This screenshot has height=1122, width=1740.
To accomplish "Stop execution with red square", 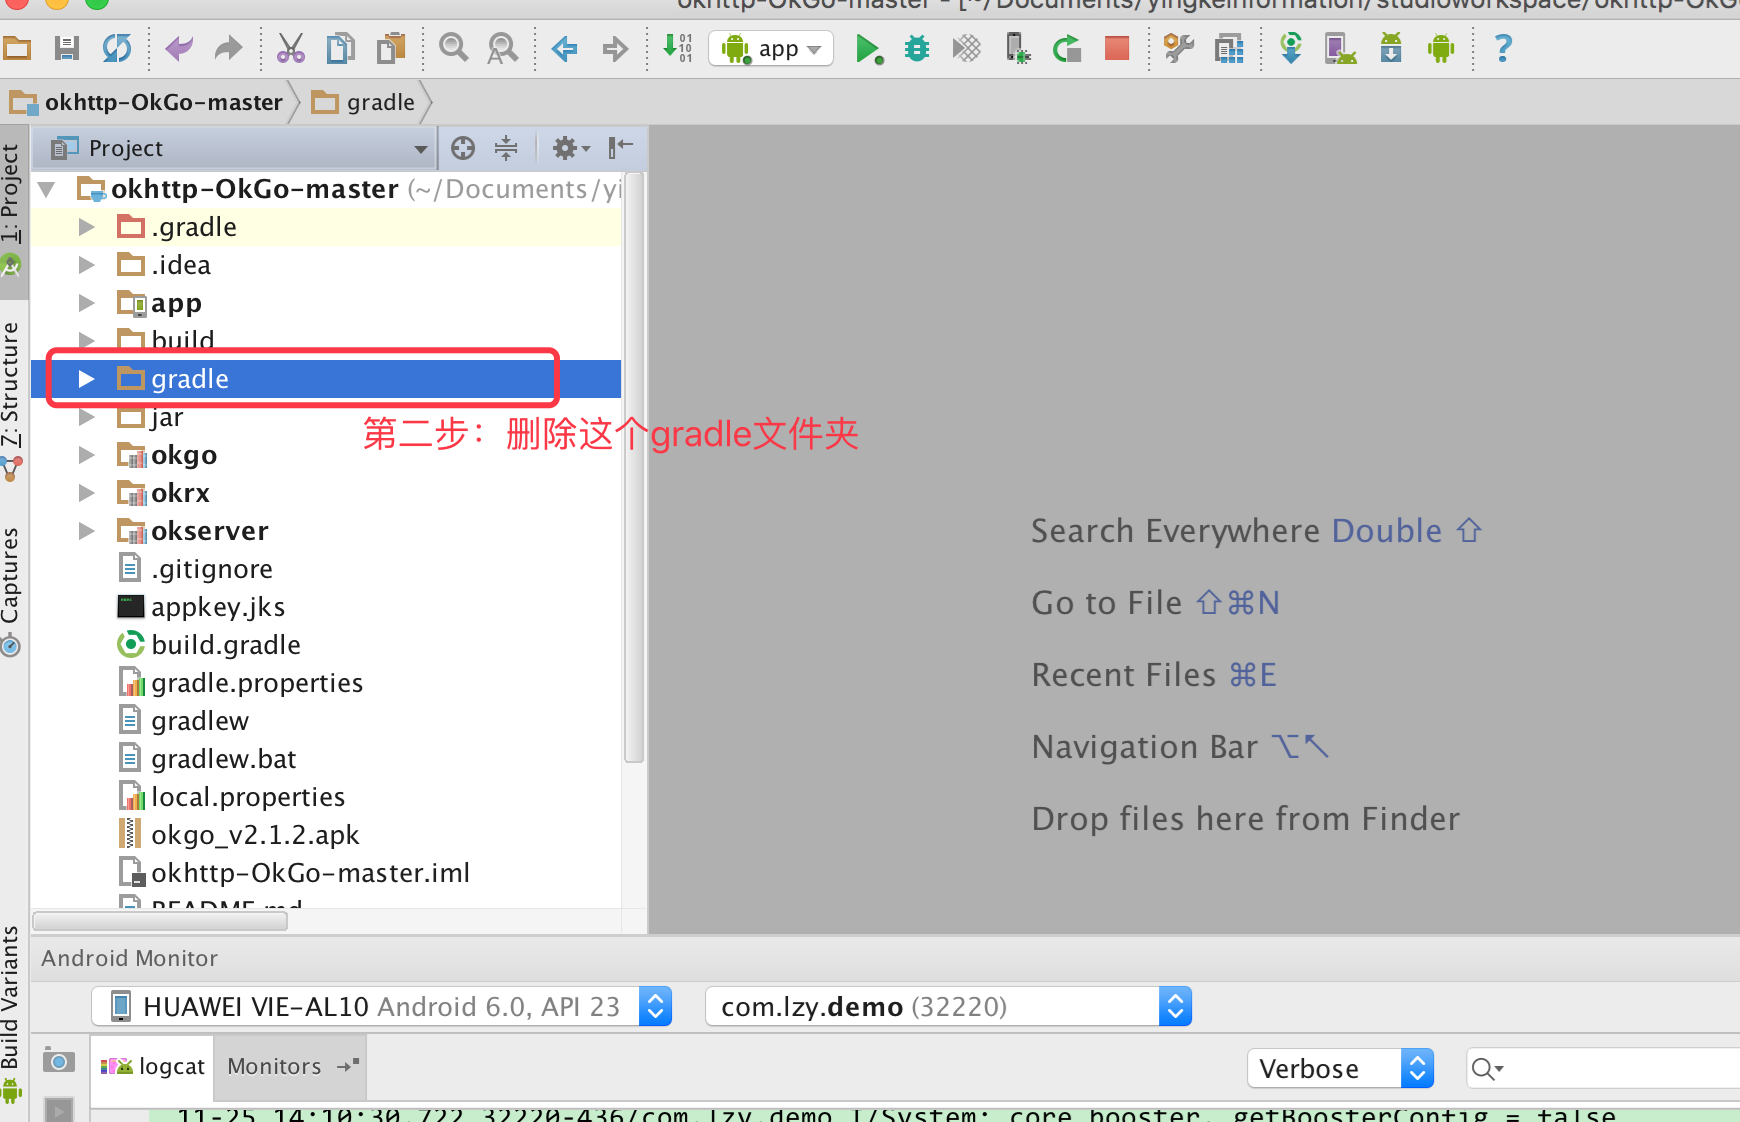I will point(1117,48).
